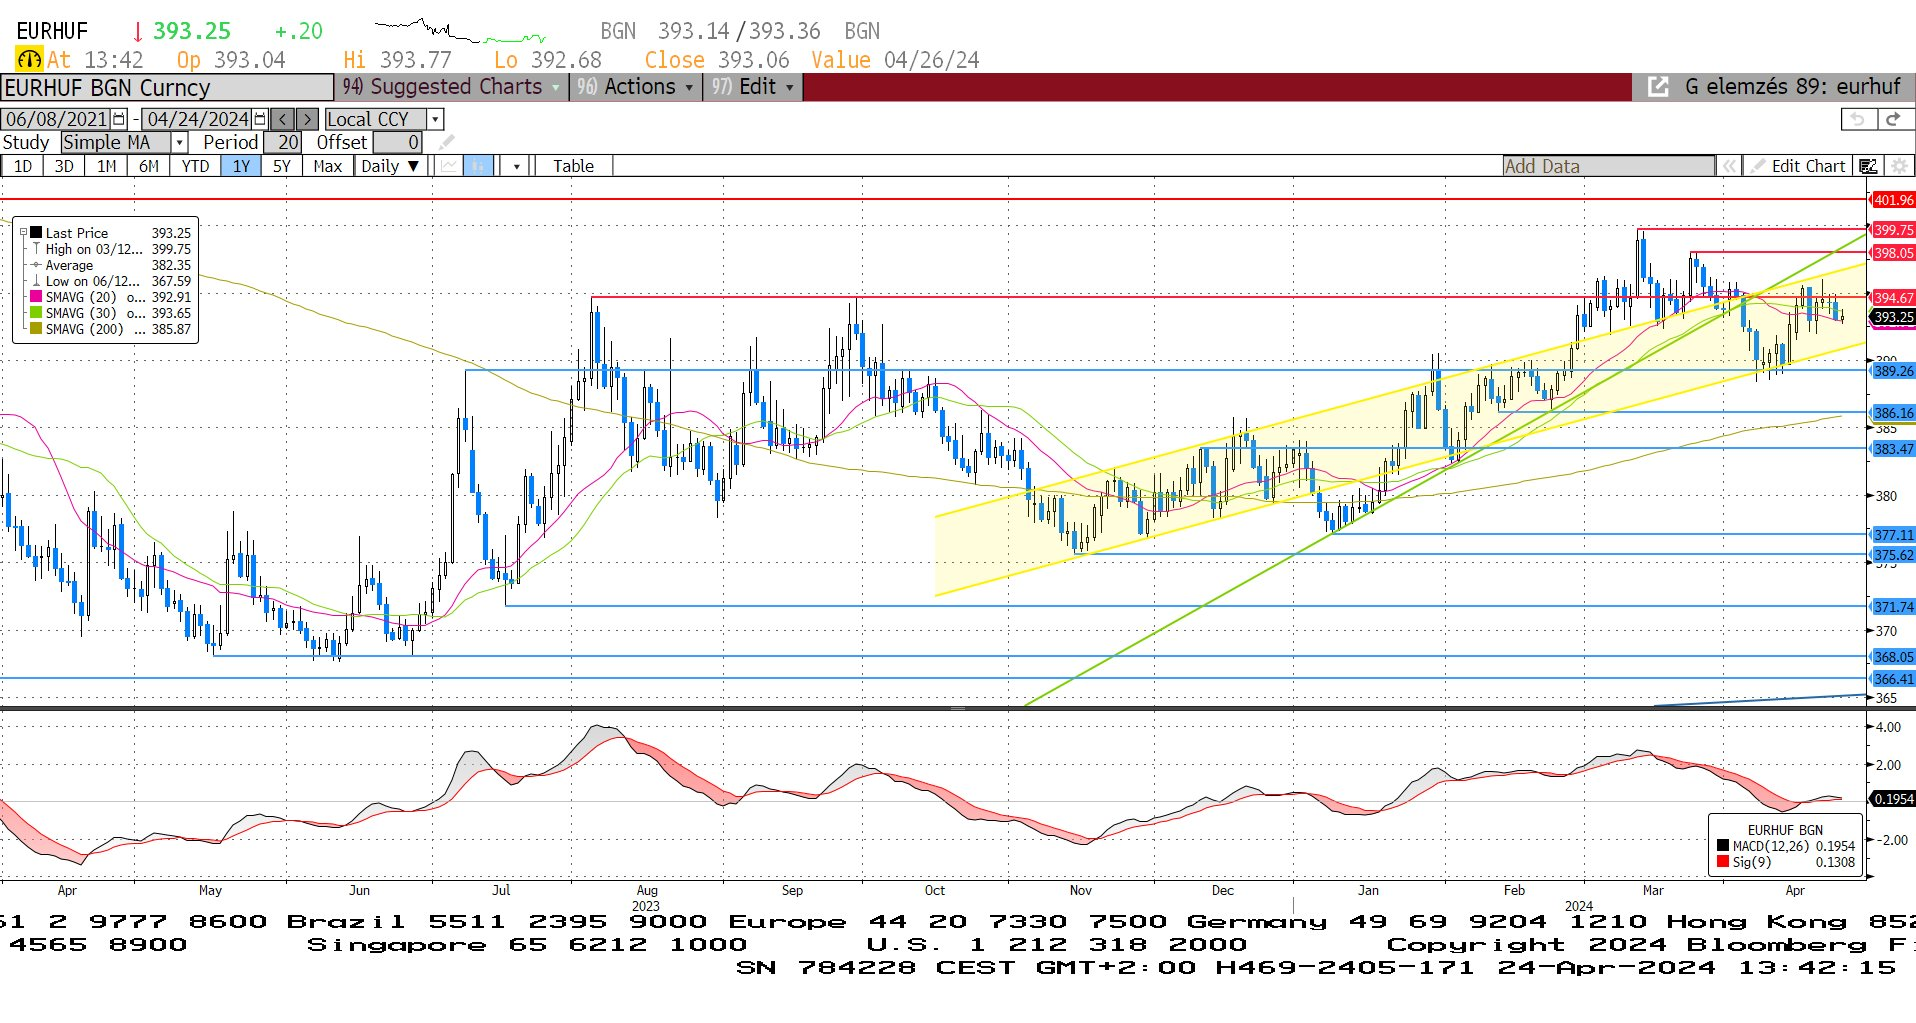Click the undo arrow button
This screenshot has height=1023, width=1916.
1857,119
